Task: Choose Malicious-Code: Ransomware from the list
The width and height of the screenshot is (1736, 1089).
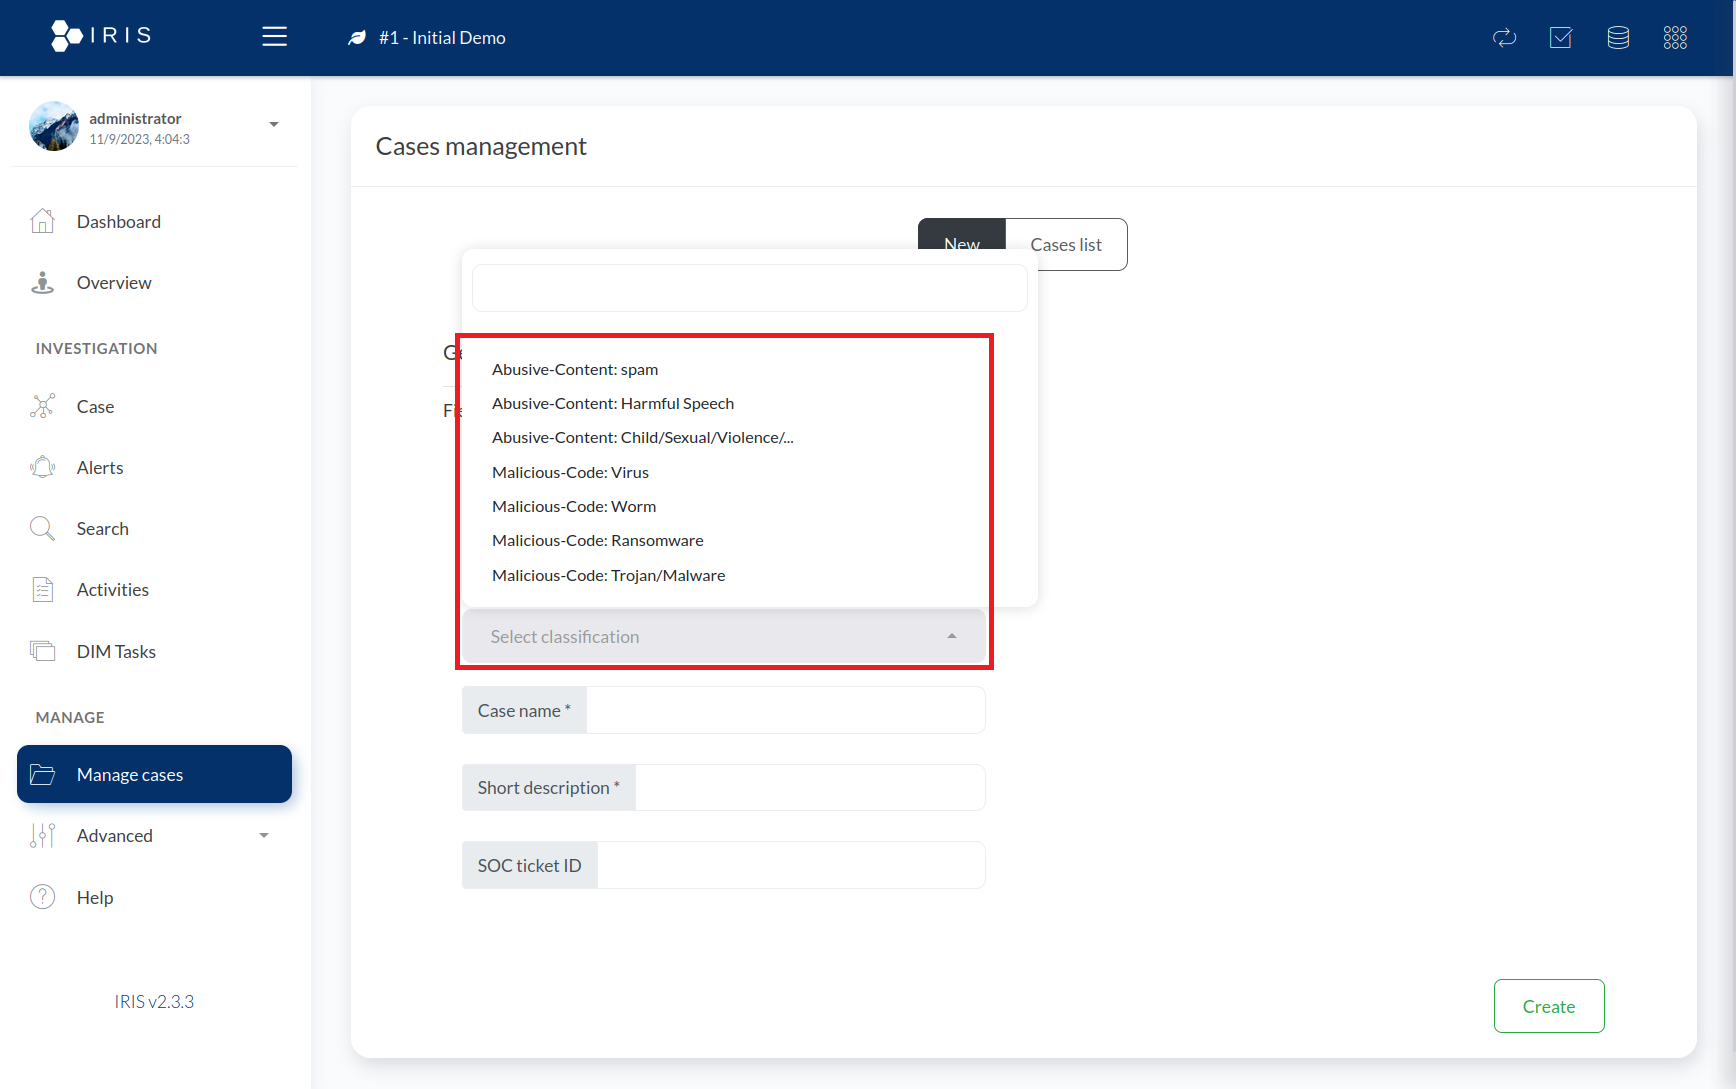Action: pos(597,541)
